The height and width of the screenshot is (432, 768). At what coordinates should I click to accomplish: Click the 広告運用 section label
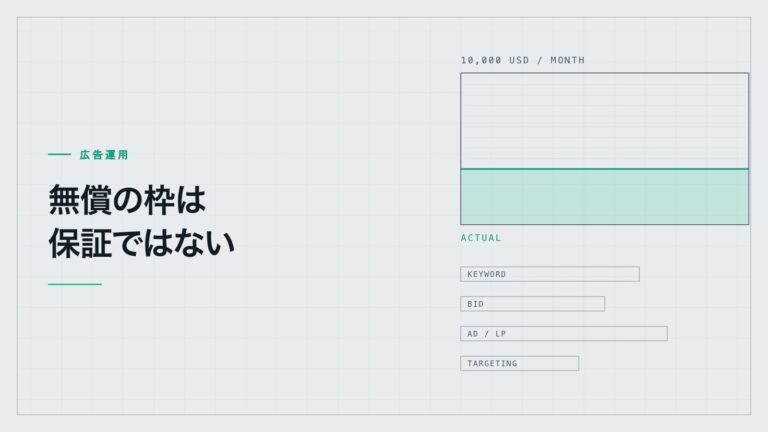[x=104, y=155]
